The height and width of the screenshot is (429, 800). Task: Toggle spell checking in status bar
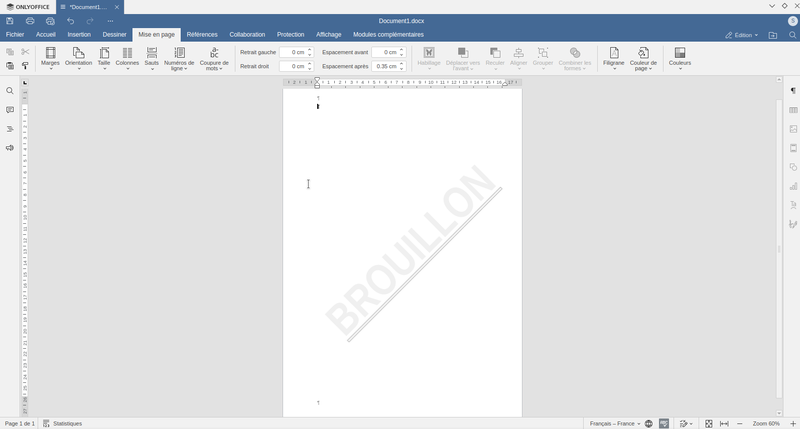click(x=664, y=424)
